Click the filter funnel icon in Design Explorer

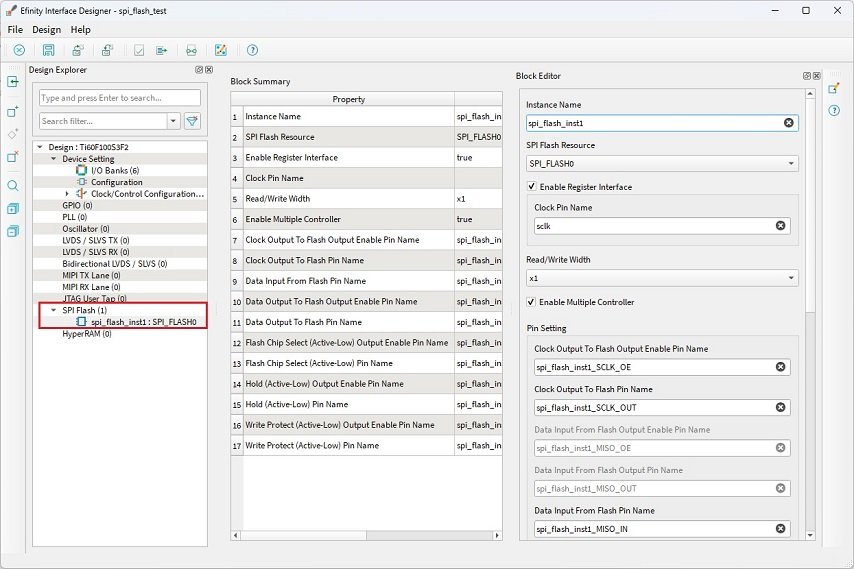(x=192, y=121)
